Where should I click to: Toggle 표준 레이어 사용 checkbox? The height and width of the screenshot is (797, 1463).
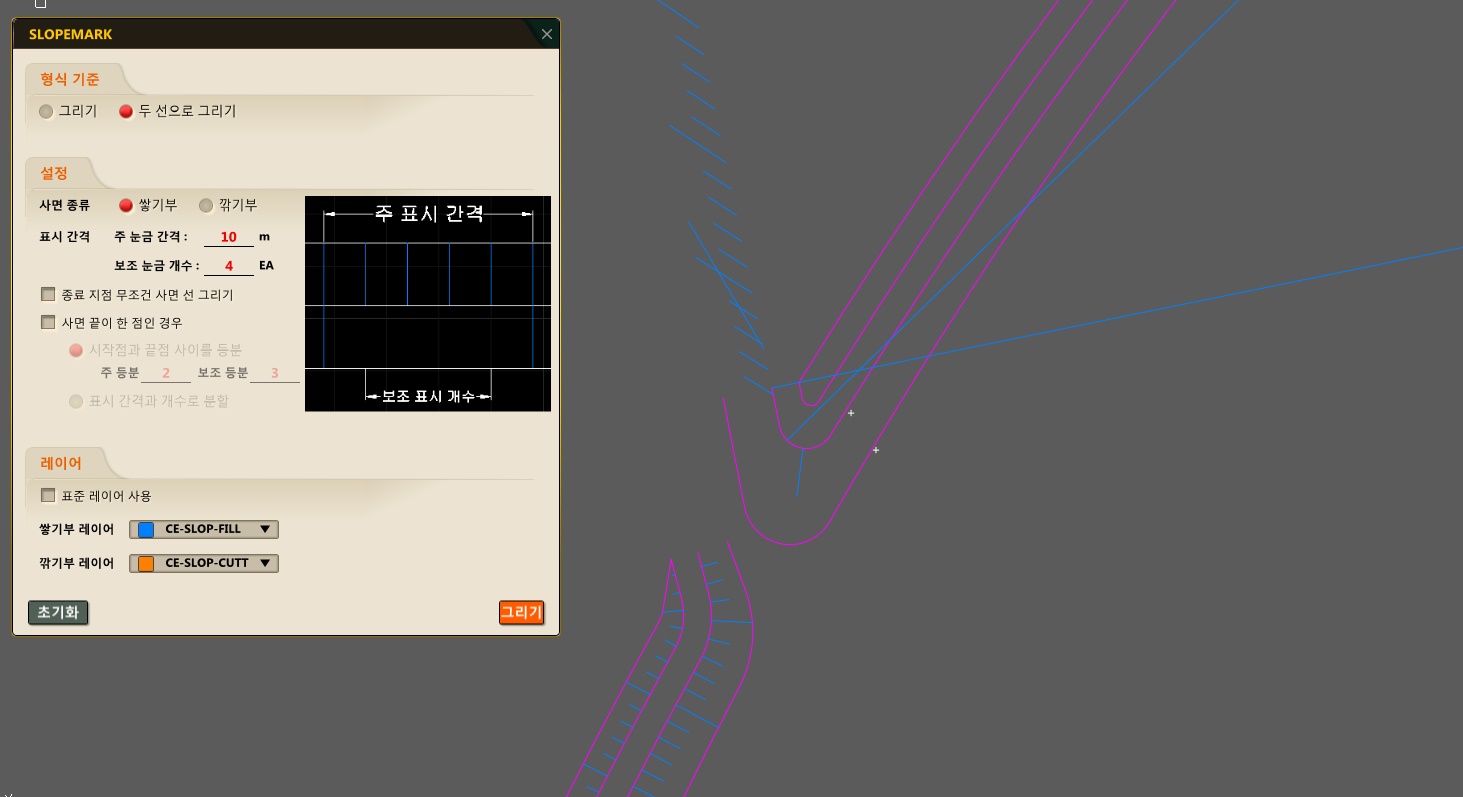coord(48,496)
